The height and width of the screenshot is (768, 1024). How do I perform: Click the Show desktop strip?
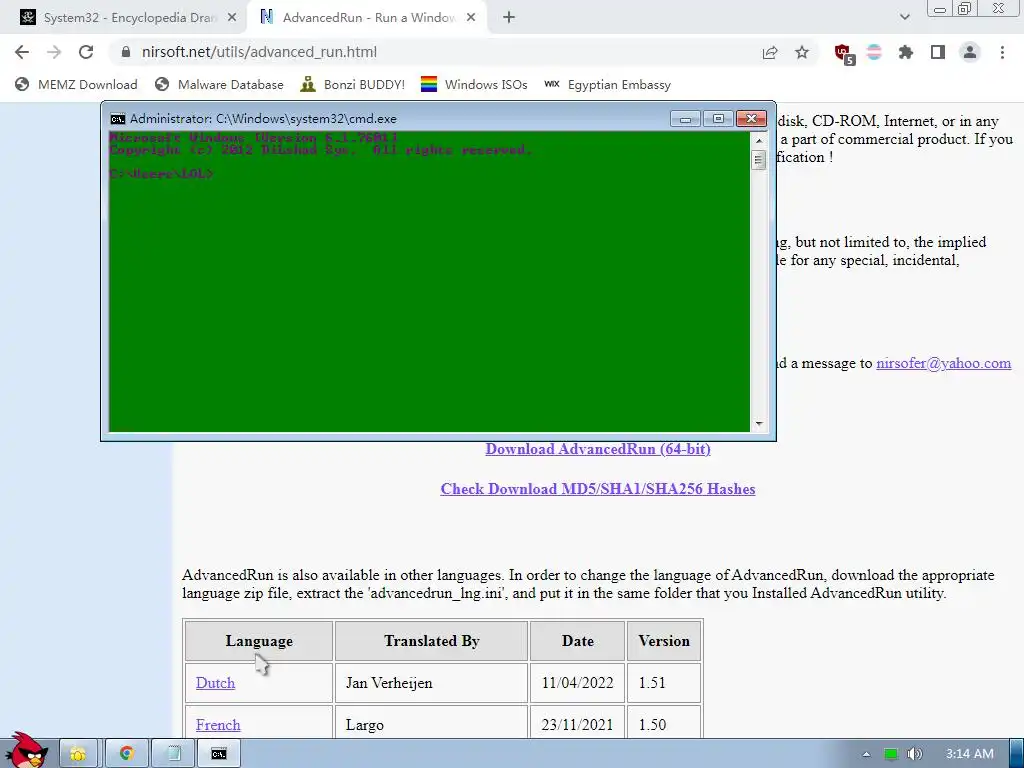click(x=1016, y=754)
